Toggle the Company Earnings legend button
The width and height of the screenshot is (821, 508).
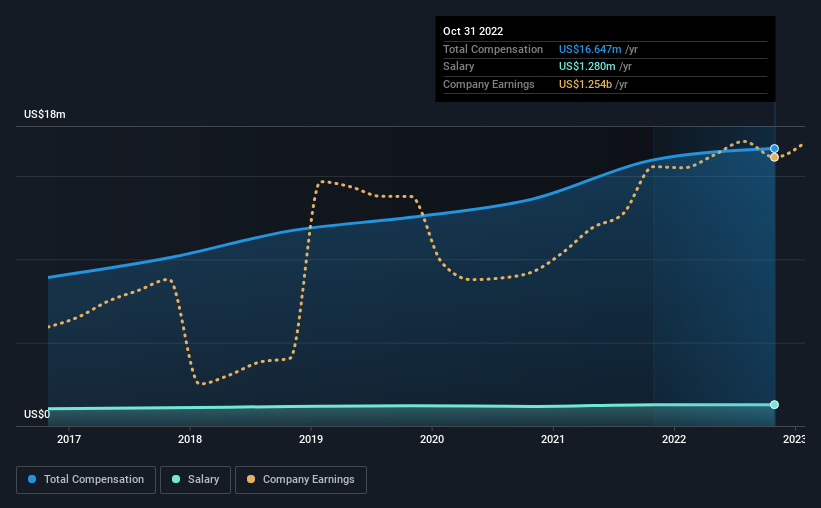point(301,480)
